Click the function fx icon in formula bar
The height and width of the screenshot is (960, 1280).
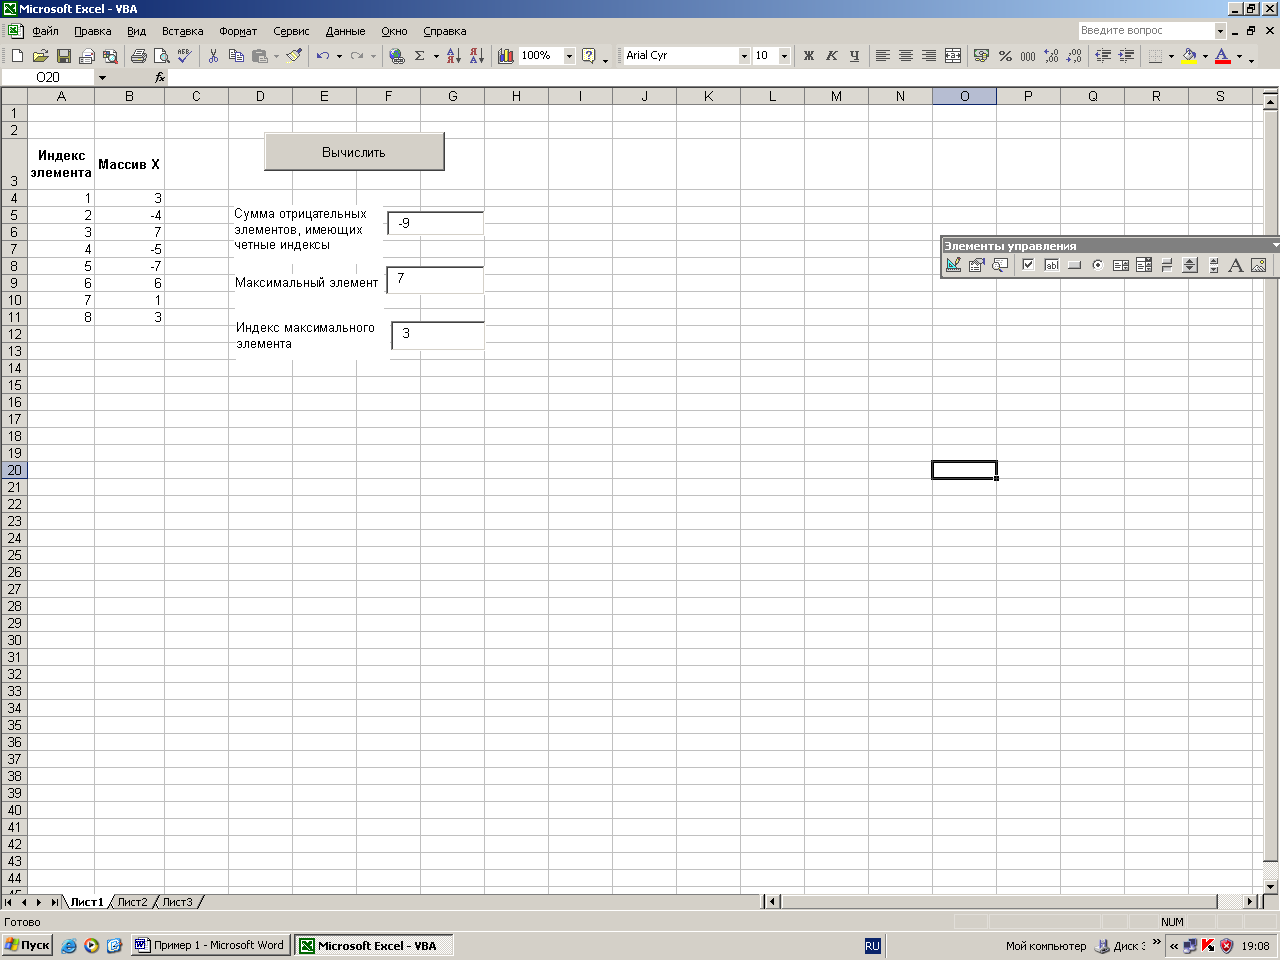160,77
